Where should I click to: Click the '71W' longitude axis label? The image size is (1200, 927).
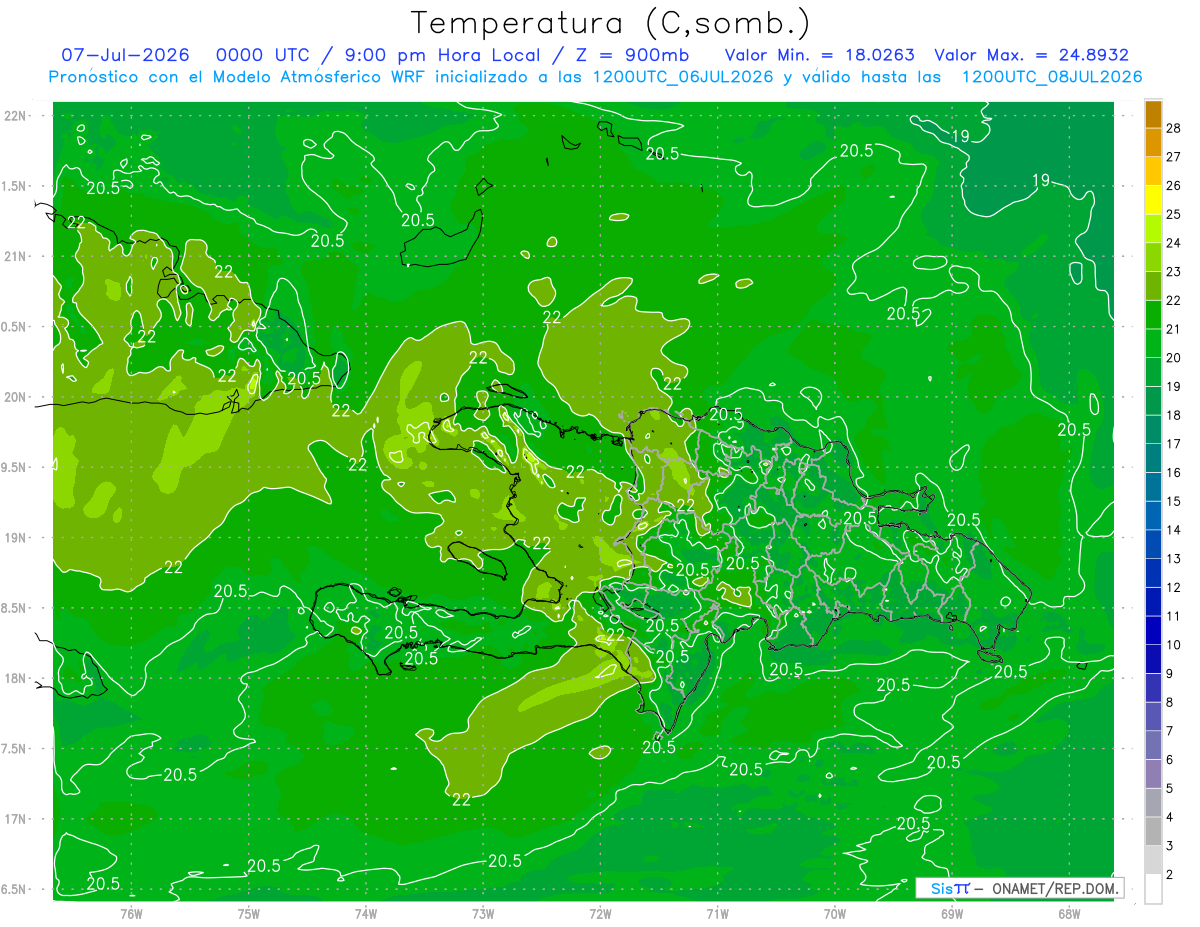717,914
